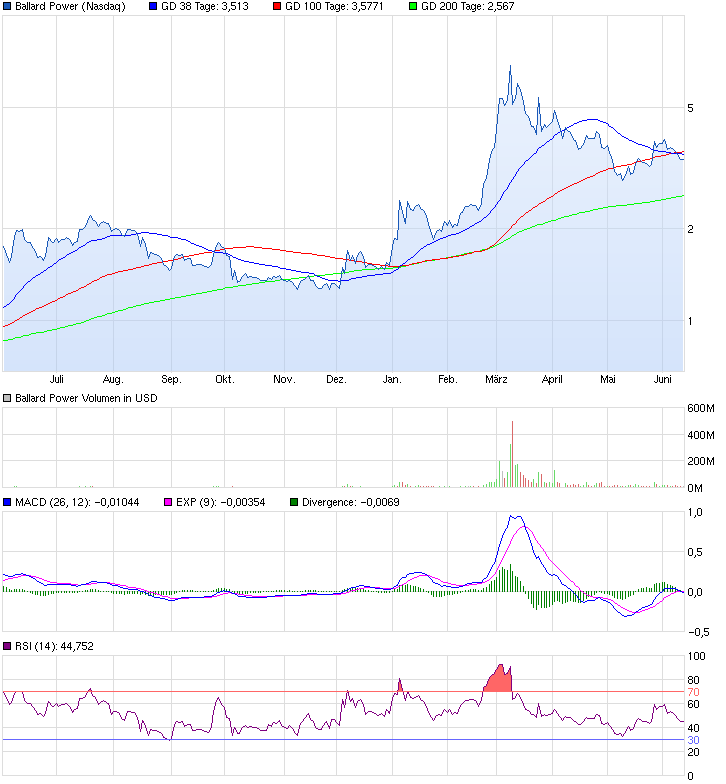Viewport: 726px width, 784px height.
Task: Click the MACD axis value '-0,5'
Action: [x=698, y=632]
